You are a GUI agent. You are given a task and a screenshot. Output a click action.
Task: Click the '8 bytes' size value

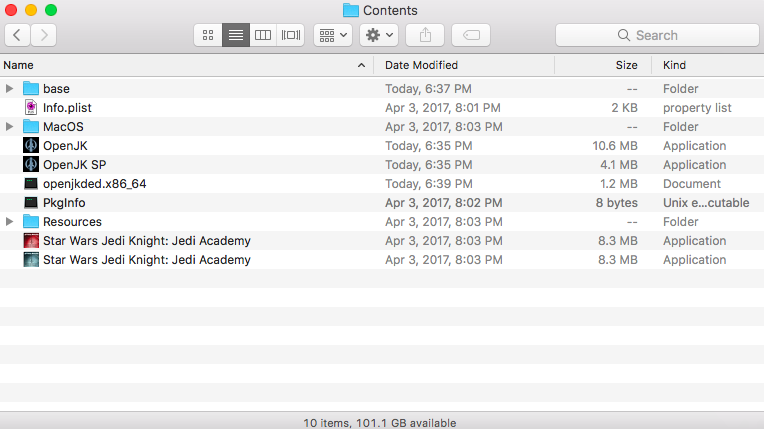click(x=616, y=203)
